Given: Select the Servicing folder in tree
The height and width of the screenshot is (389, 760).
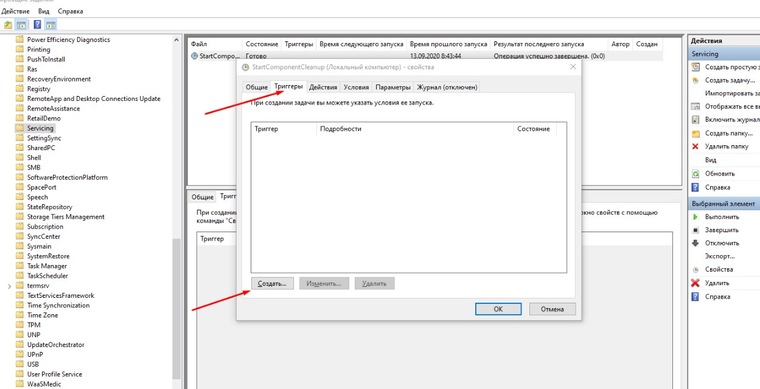Looking at the screenshot, I should pos(40,128).
